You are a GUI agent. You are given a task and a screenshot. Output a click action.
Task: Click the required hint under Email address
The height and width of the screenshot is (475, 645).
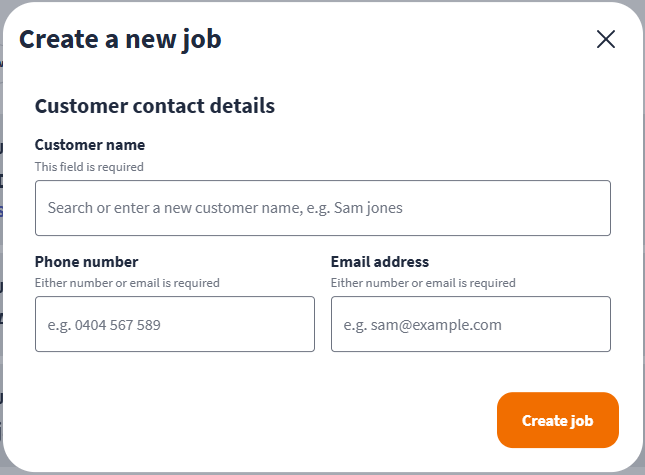click(423, 283)
